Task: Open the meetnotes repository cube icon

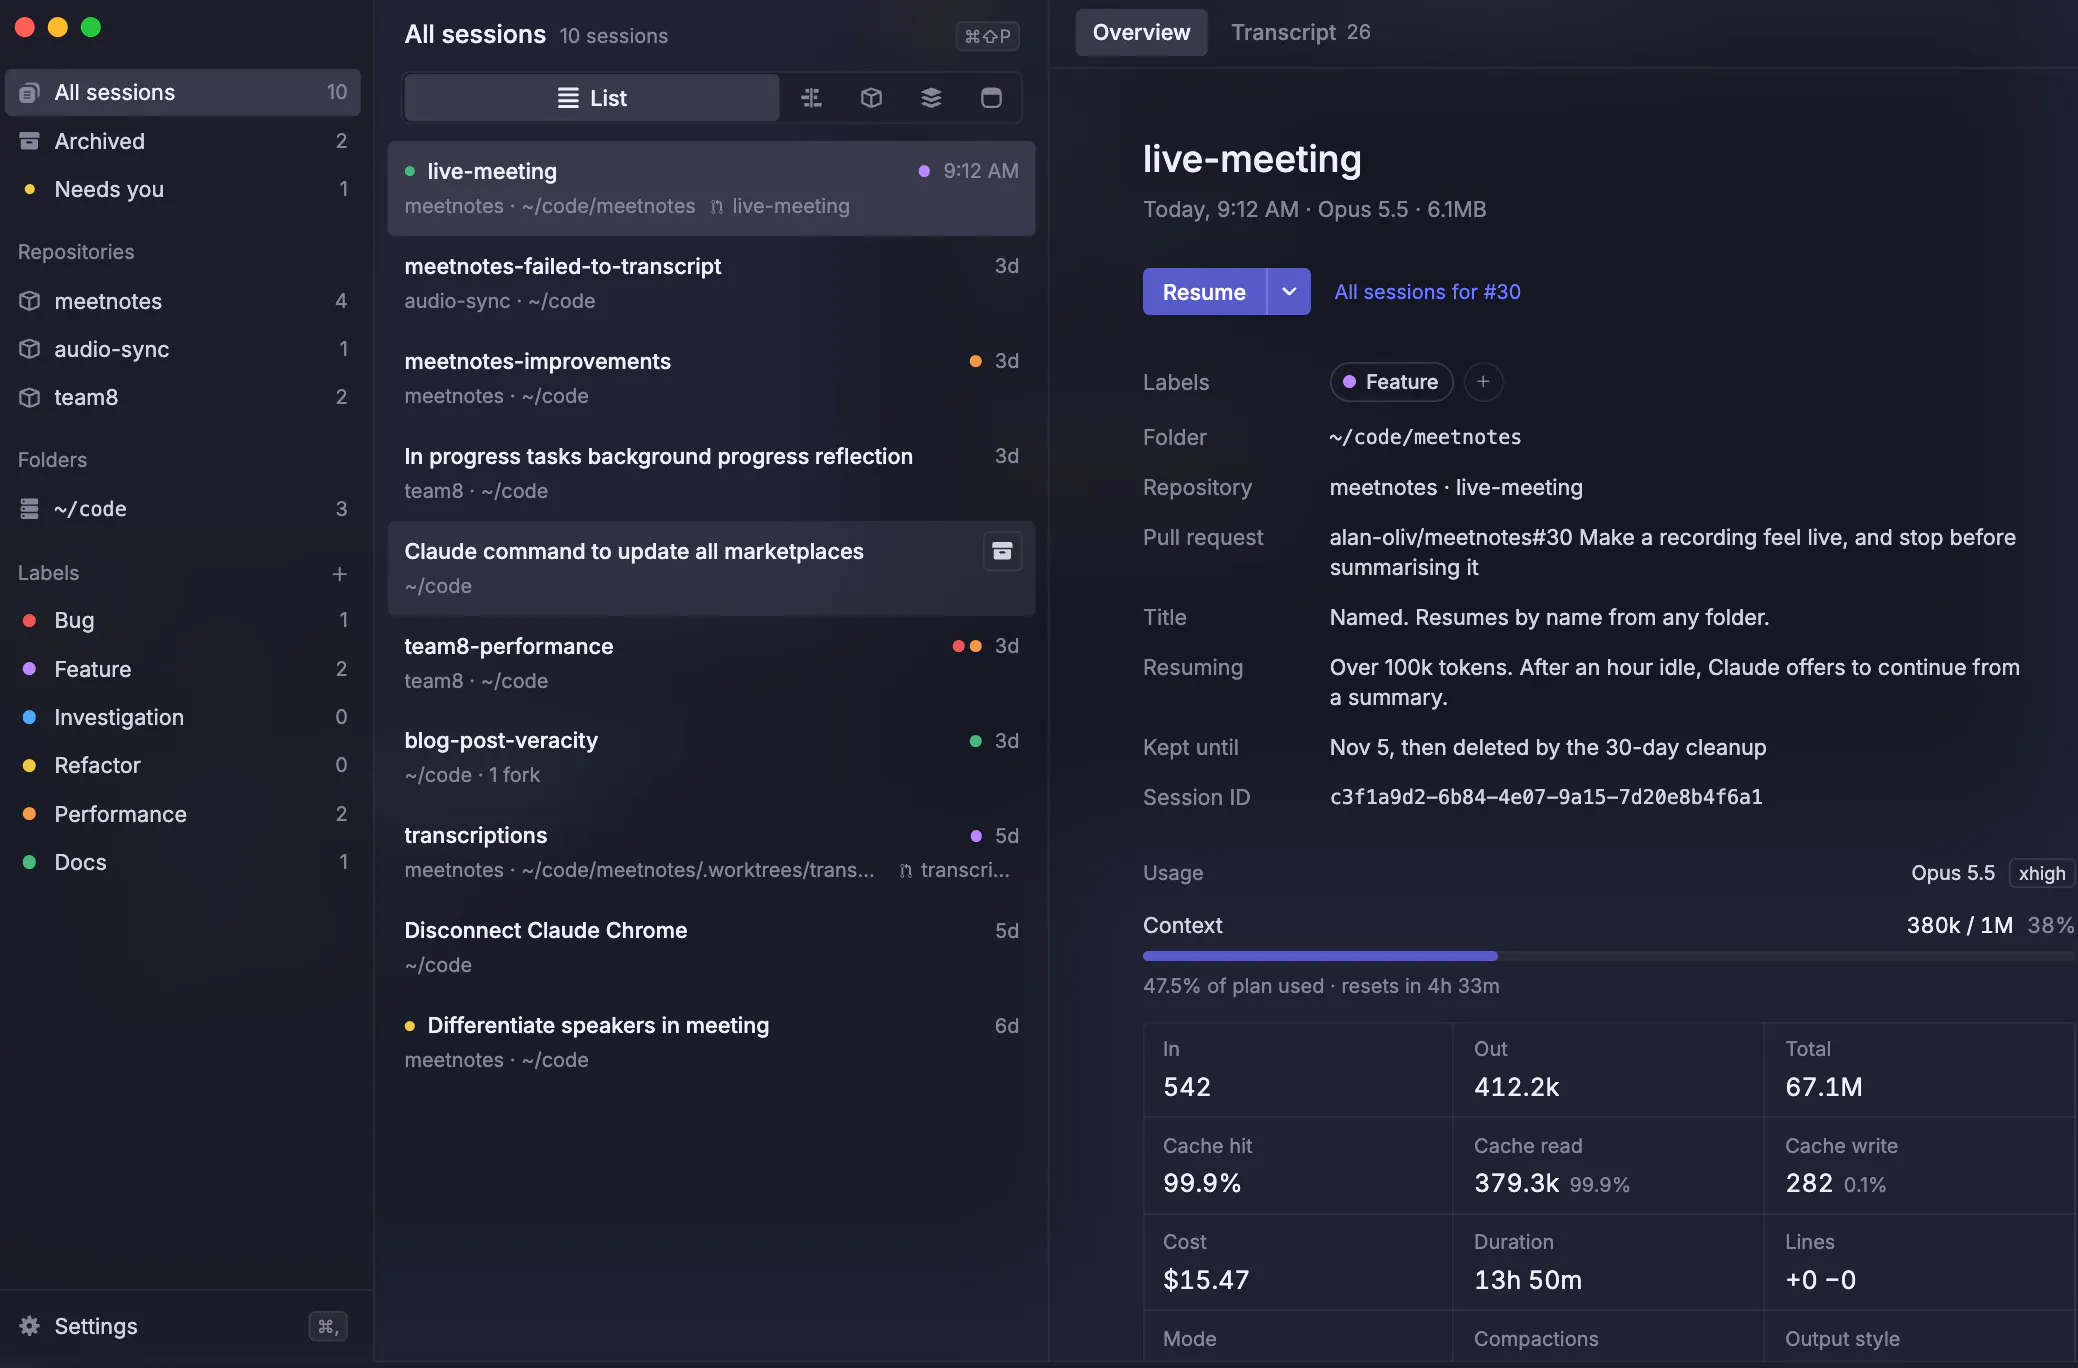Action: point(30,301)
